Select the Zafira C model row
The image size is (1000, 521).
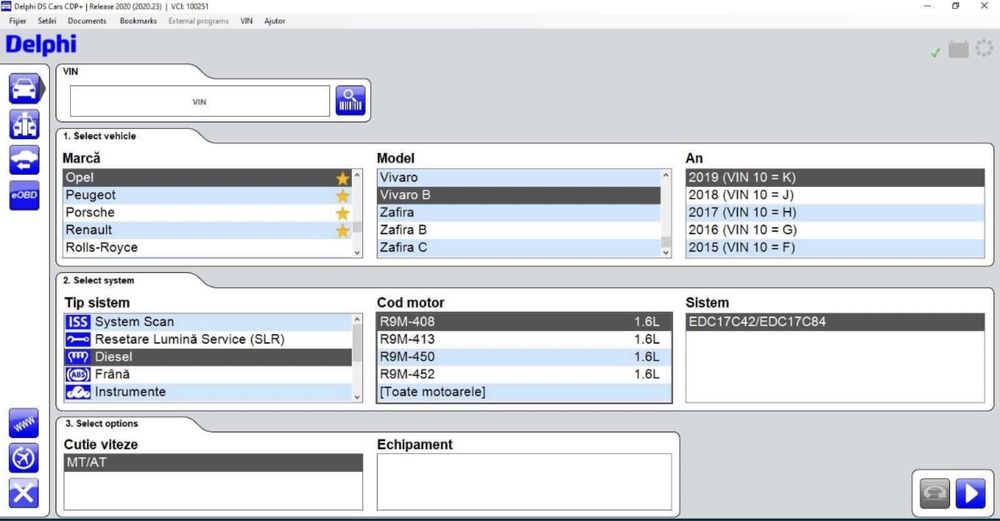coord(518,247)
